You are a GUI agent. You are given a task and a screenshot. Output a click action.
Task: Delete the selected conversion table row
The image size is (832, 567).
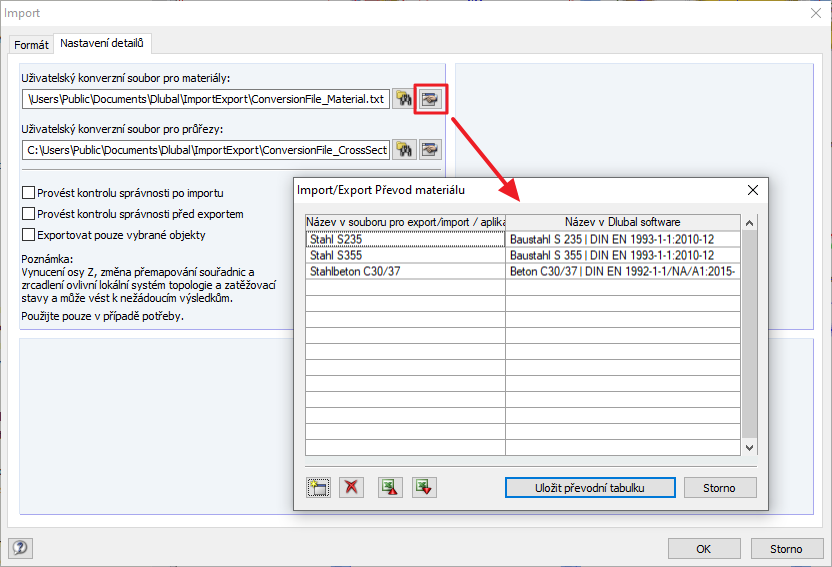coord(351,487)
